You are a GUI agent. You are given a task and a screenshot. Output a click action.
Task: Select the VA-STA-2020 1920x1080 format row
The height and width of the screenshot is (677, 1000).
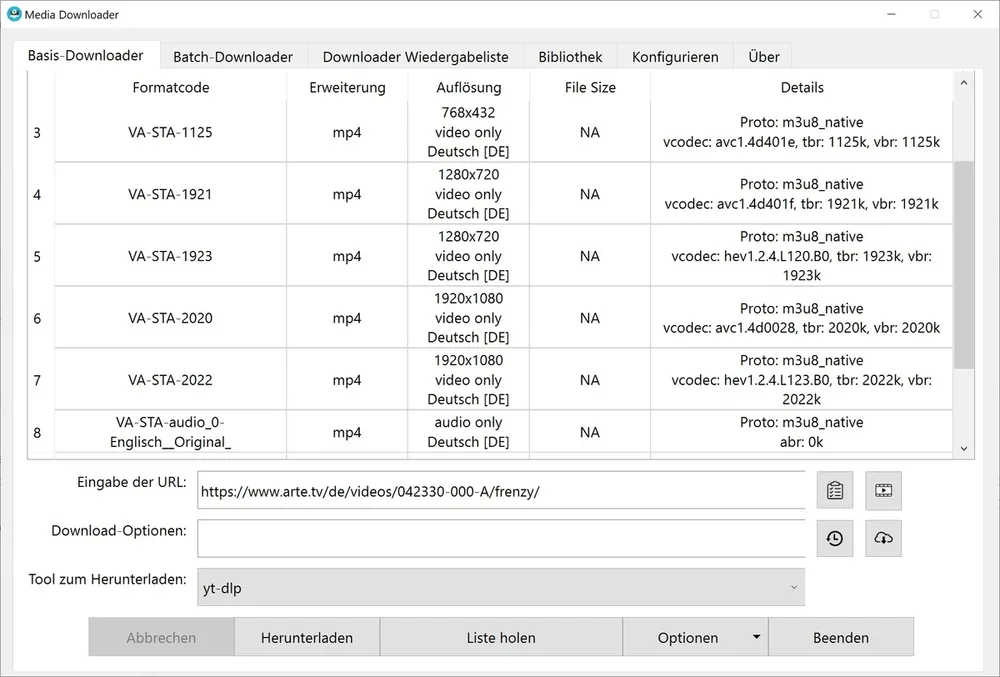170,318
